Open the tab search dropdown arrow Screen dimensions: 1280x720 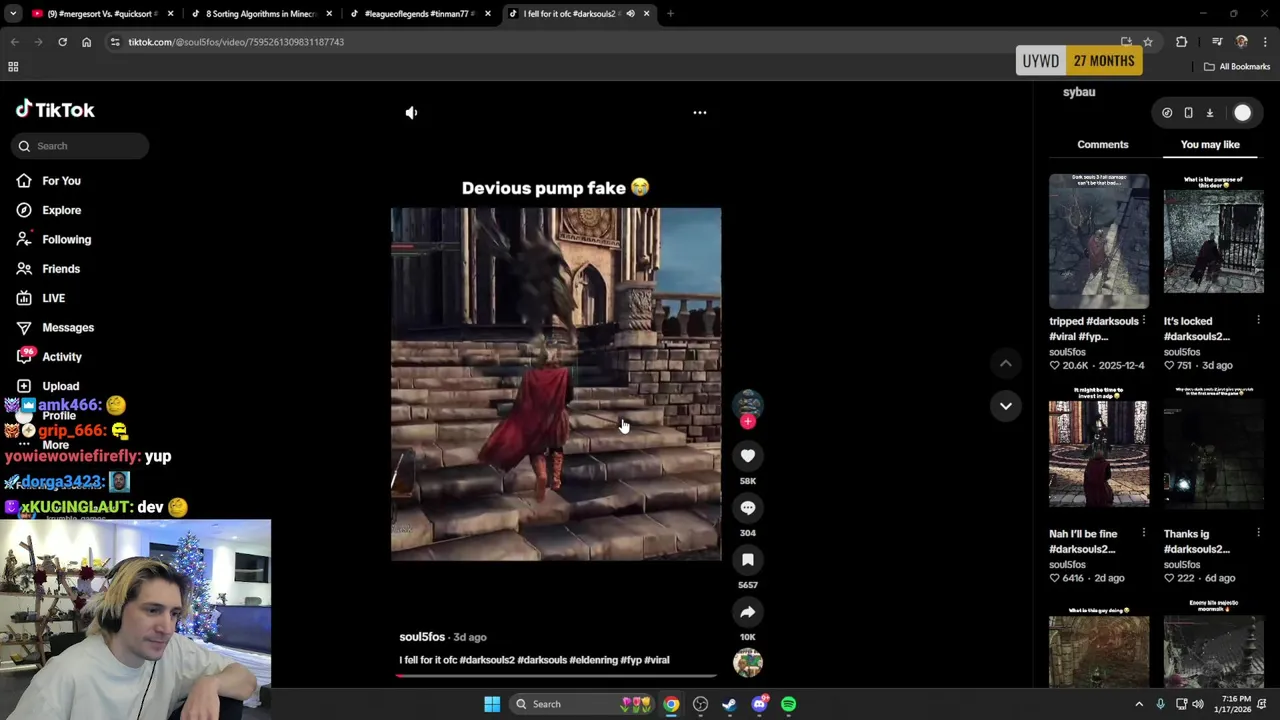[x=13, y=14]
